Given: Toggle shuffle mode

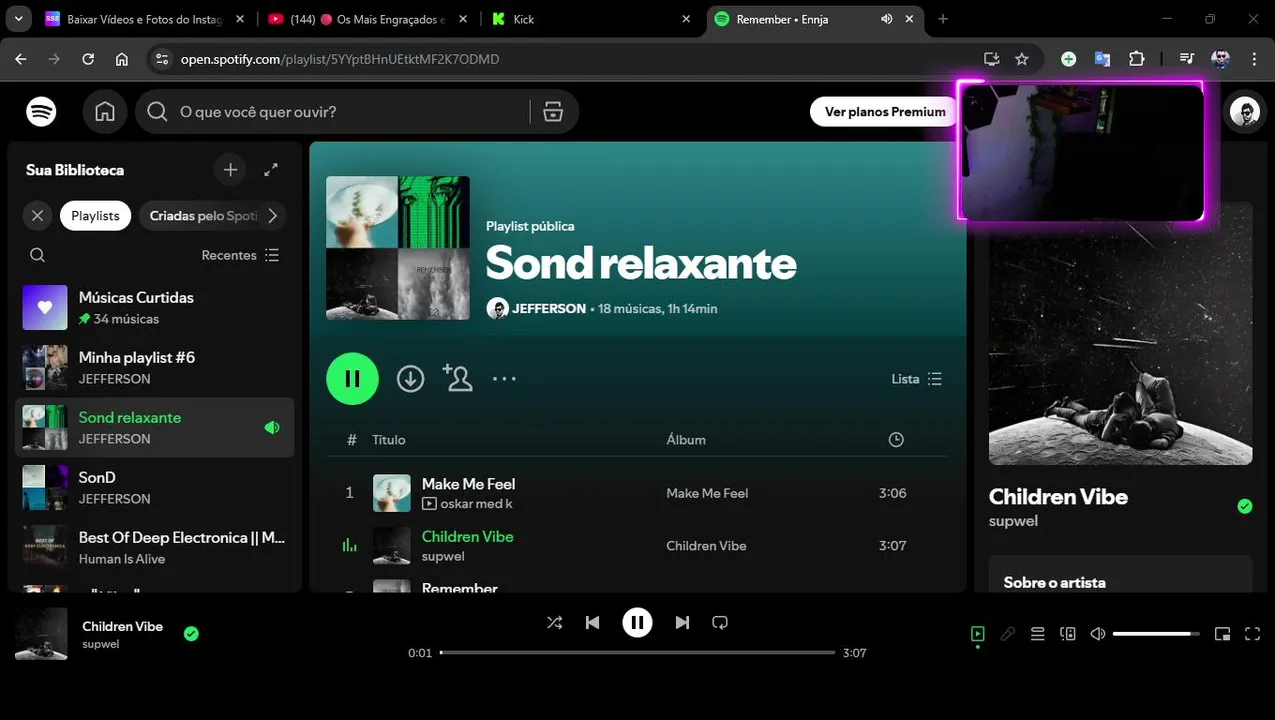Looking at the screenshot, I should coord(554,622).
